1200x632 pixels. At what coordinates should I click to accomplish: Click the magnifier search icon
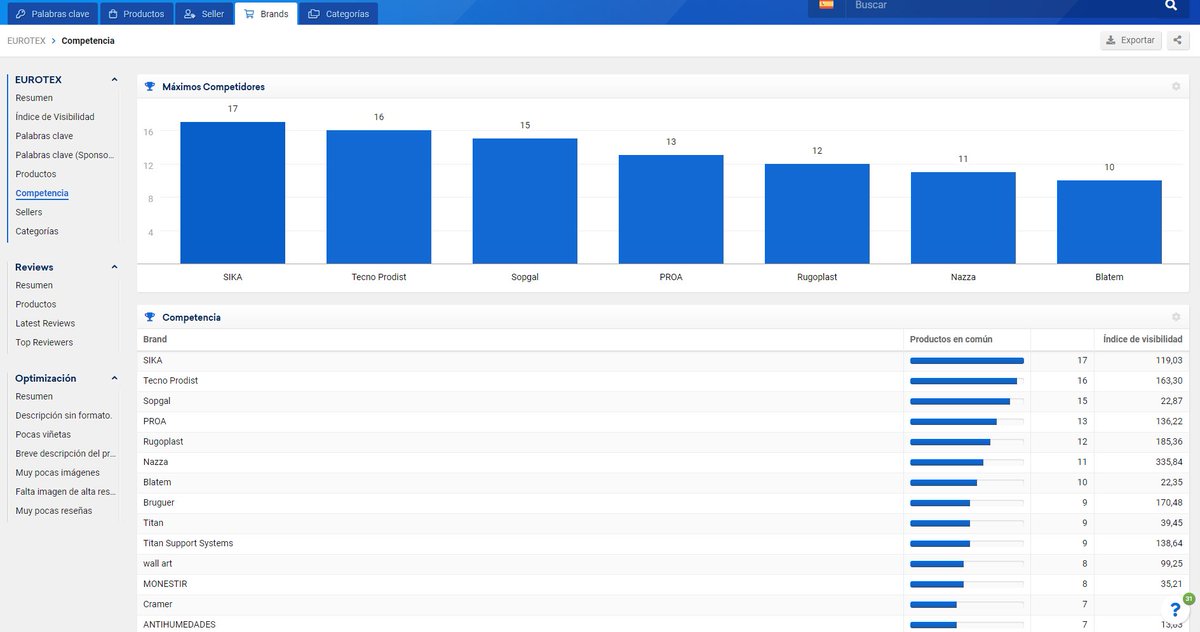(x=1171, y=6)
